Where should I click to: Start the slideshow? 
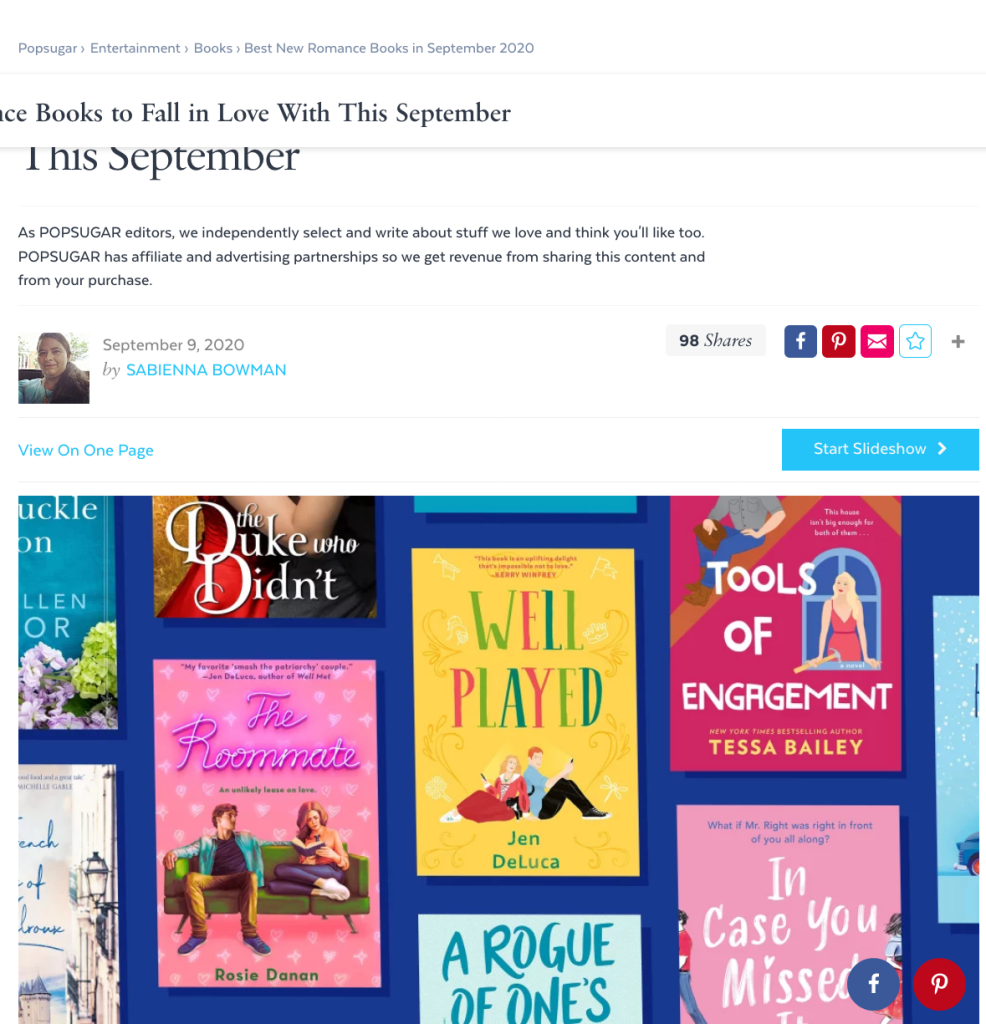(x=880, y=449)
